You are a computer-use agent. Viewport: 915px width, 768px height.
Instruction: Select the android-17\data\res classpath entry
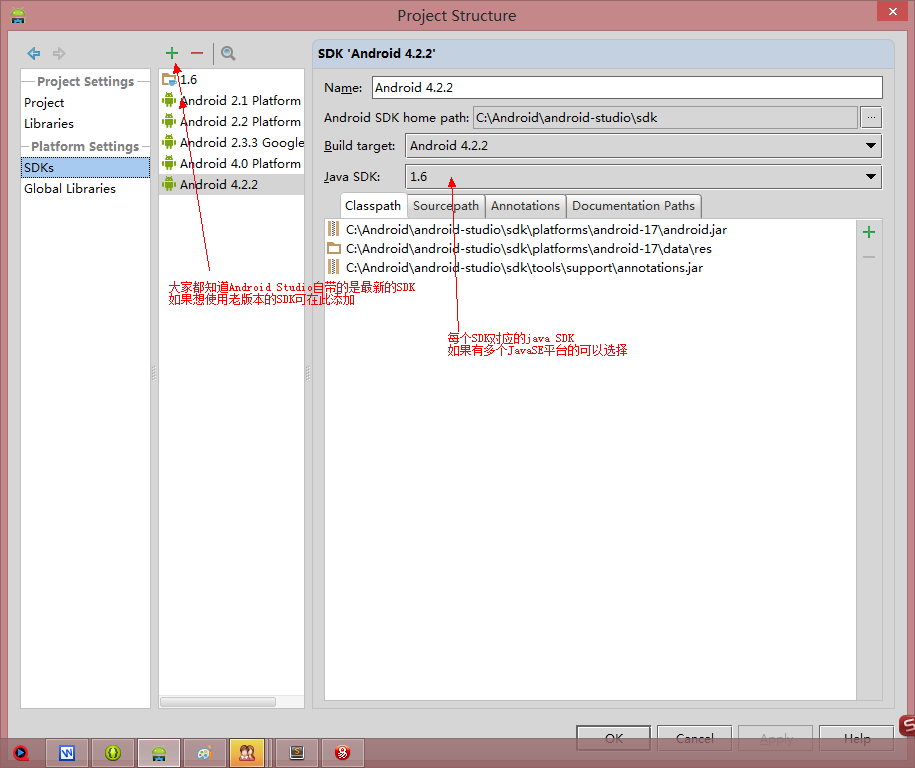click(589, 249)
